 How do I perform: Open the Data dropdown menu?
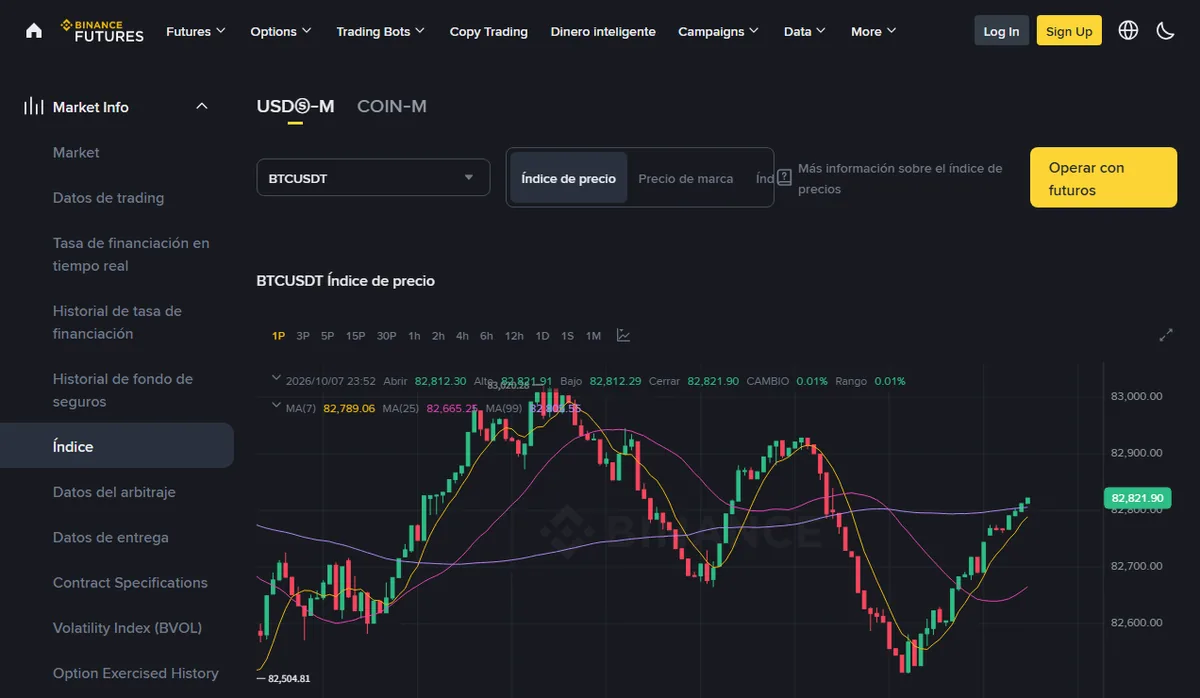pyautogui.click(x=805, y=31)
